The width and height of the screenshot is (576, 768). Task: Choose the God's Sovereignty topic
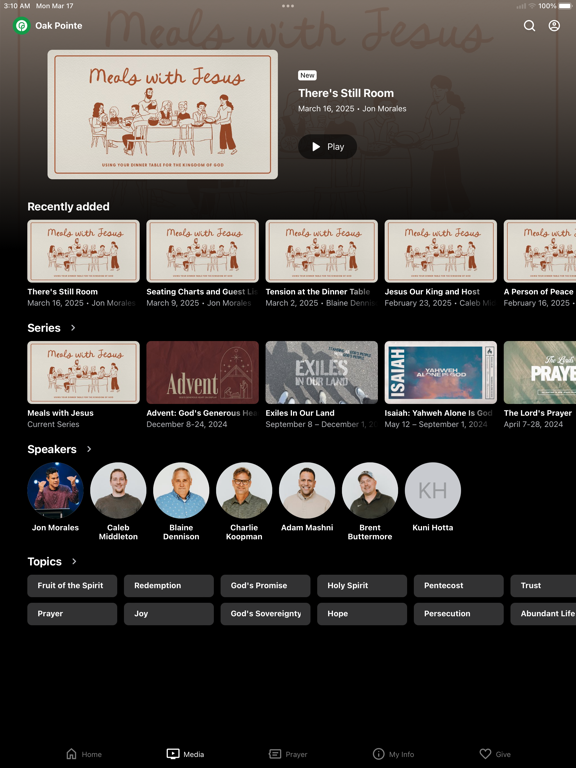[x=265, y=614]
